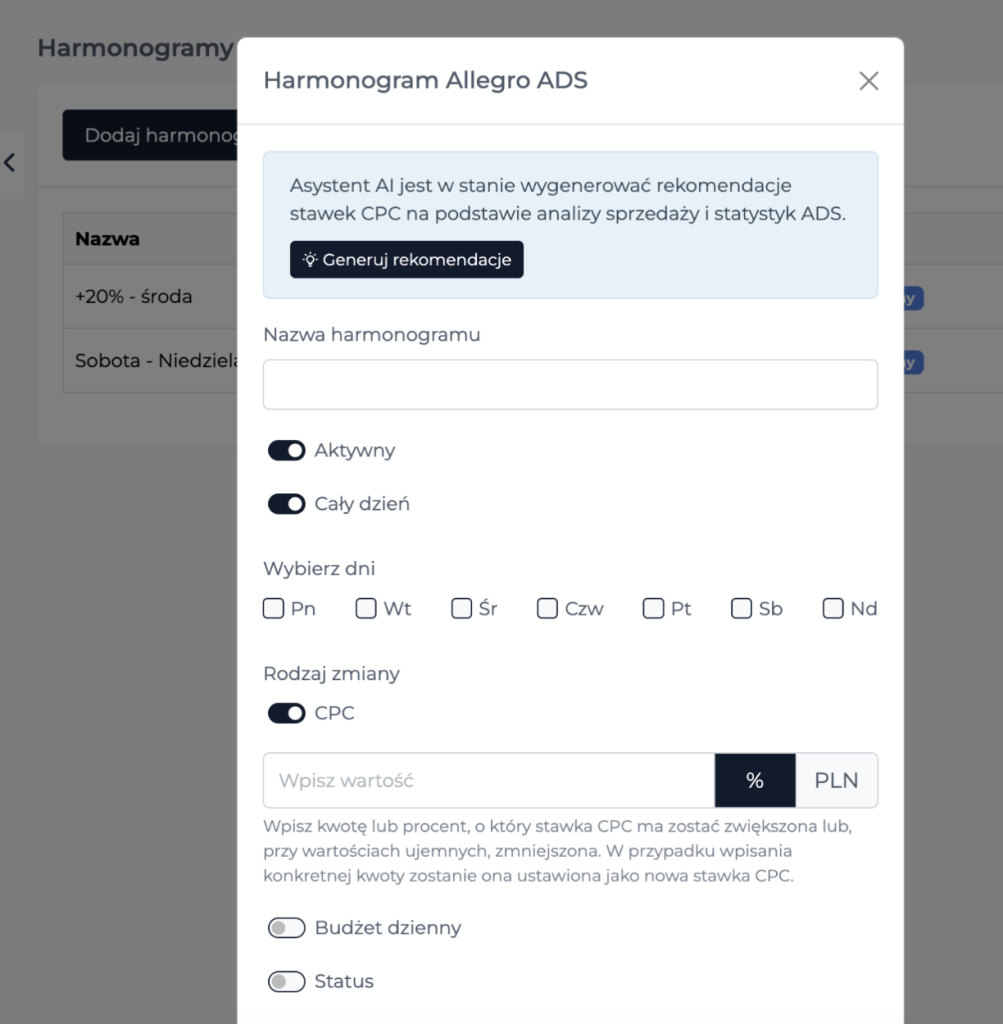Select the Czw day checkbox
The height and width of the screenshot is (1024, 1003).
547,609
